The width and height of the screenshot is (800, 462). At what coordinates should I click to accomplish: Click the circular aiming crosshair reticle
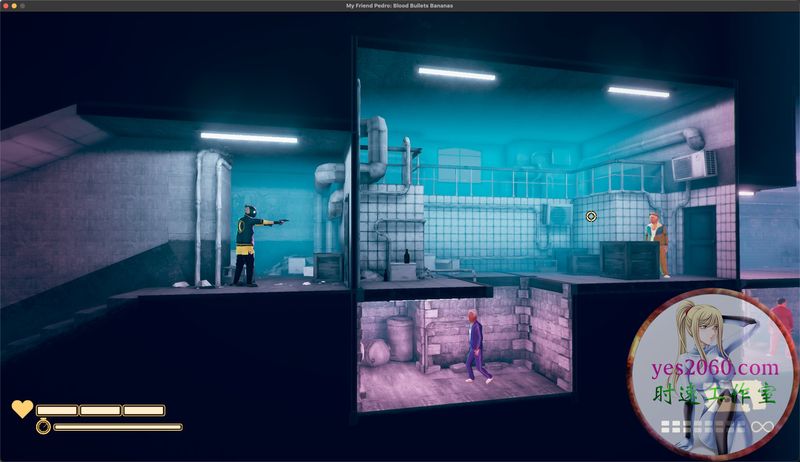click(591, 216)
